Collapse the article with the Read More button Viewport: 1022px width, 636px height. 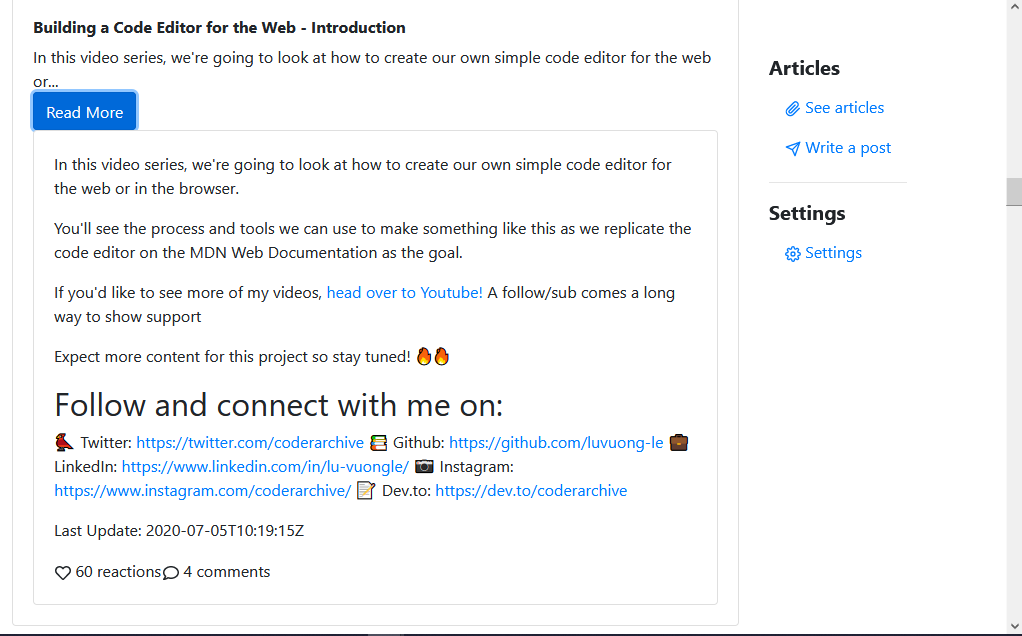(x=84, y=112)
